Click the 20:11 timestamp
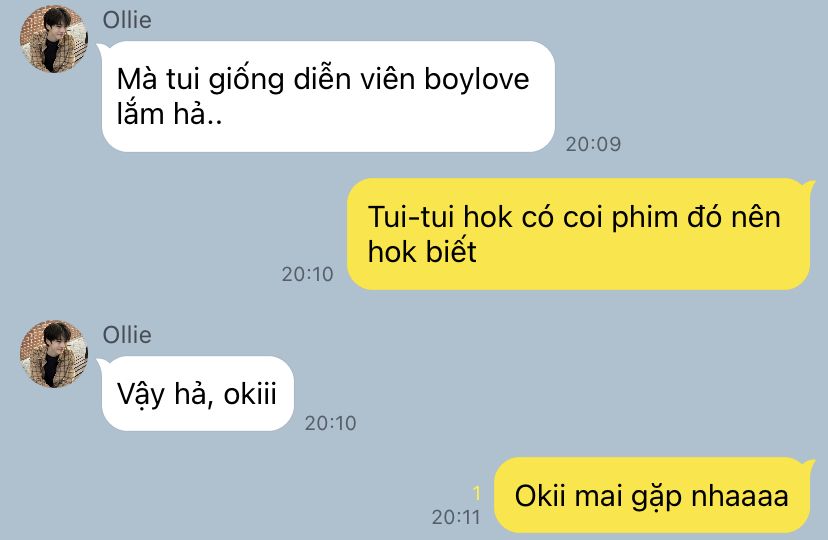 coord(456,517)
